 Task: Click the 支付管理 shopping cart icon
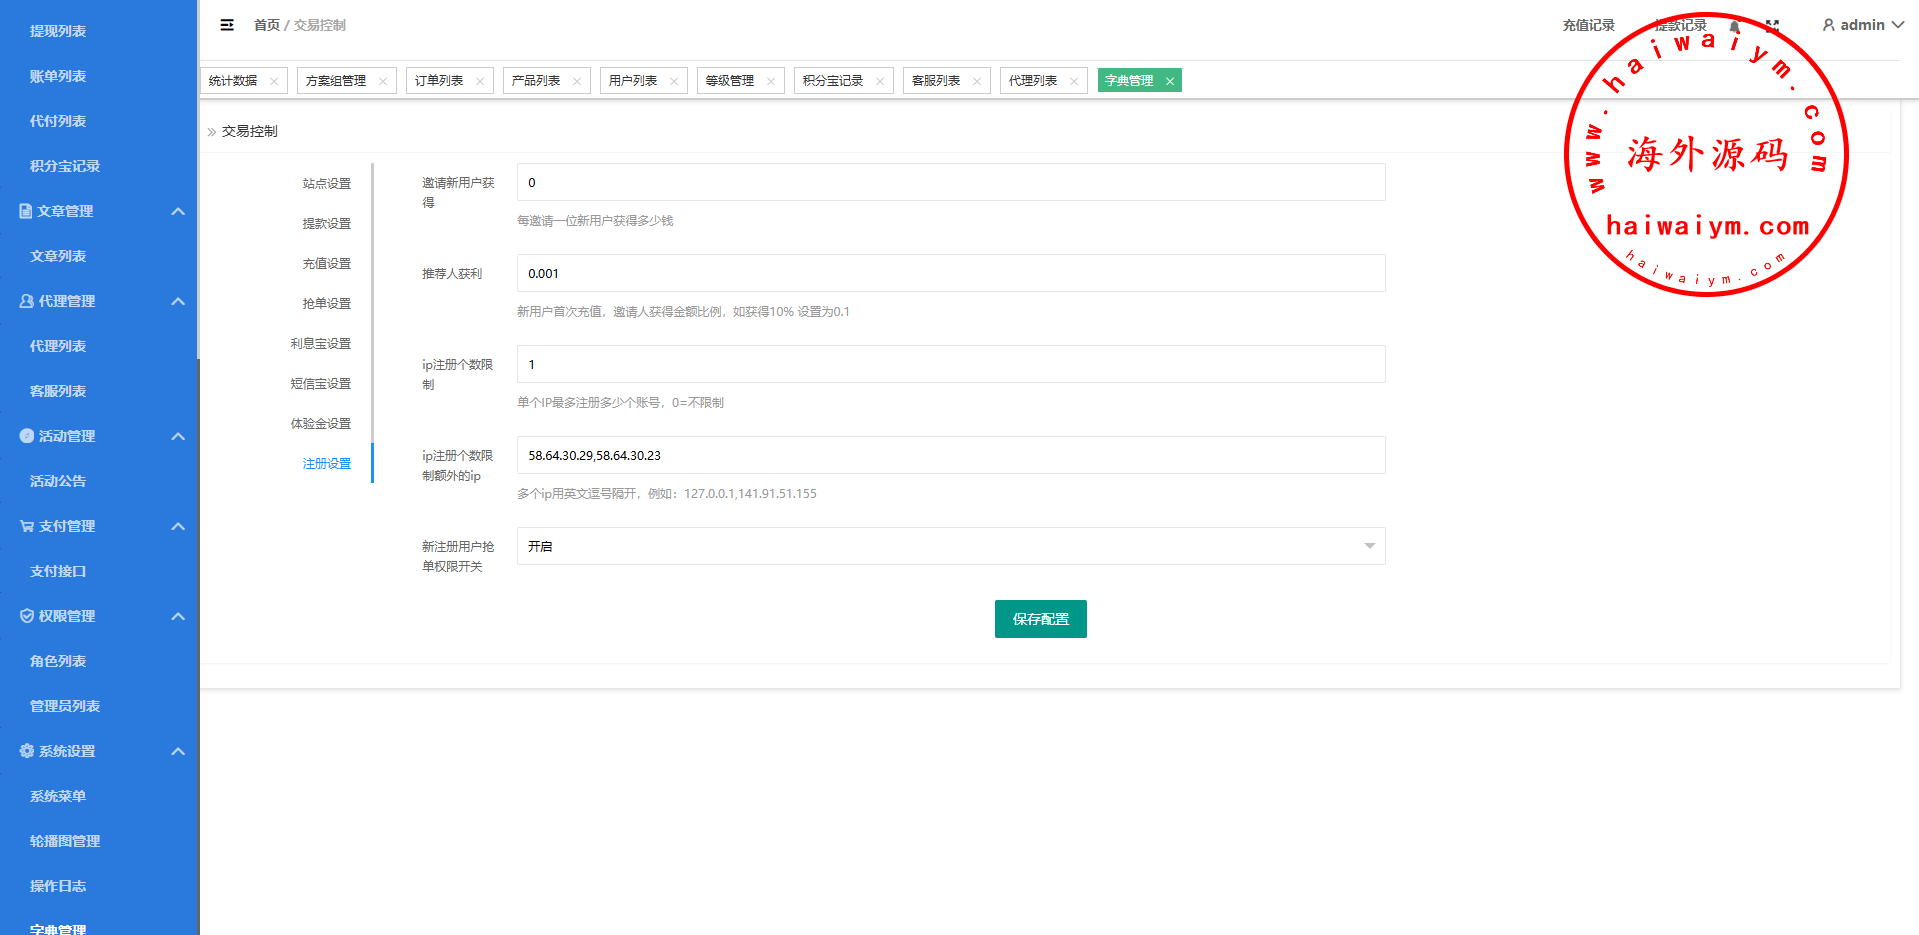tap(27, 526)
